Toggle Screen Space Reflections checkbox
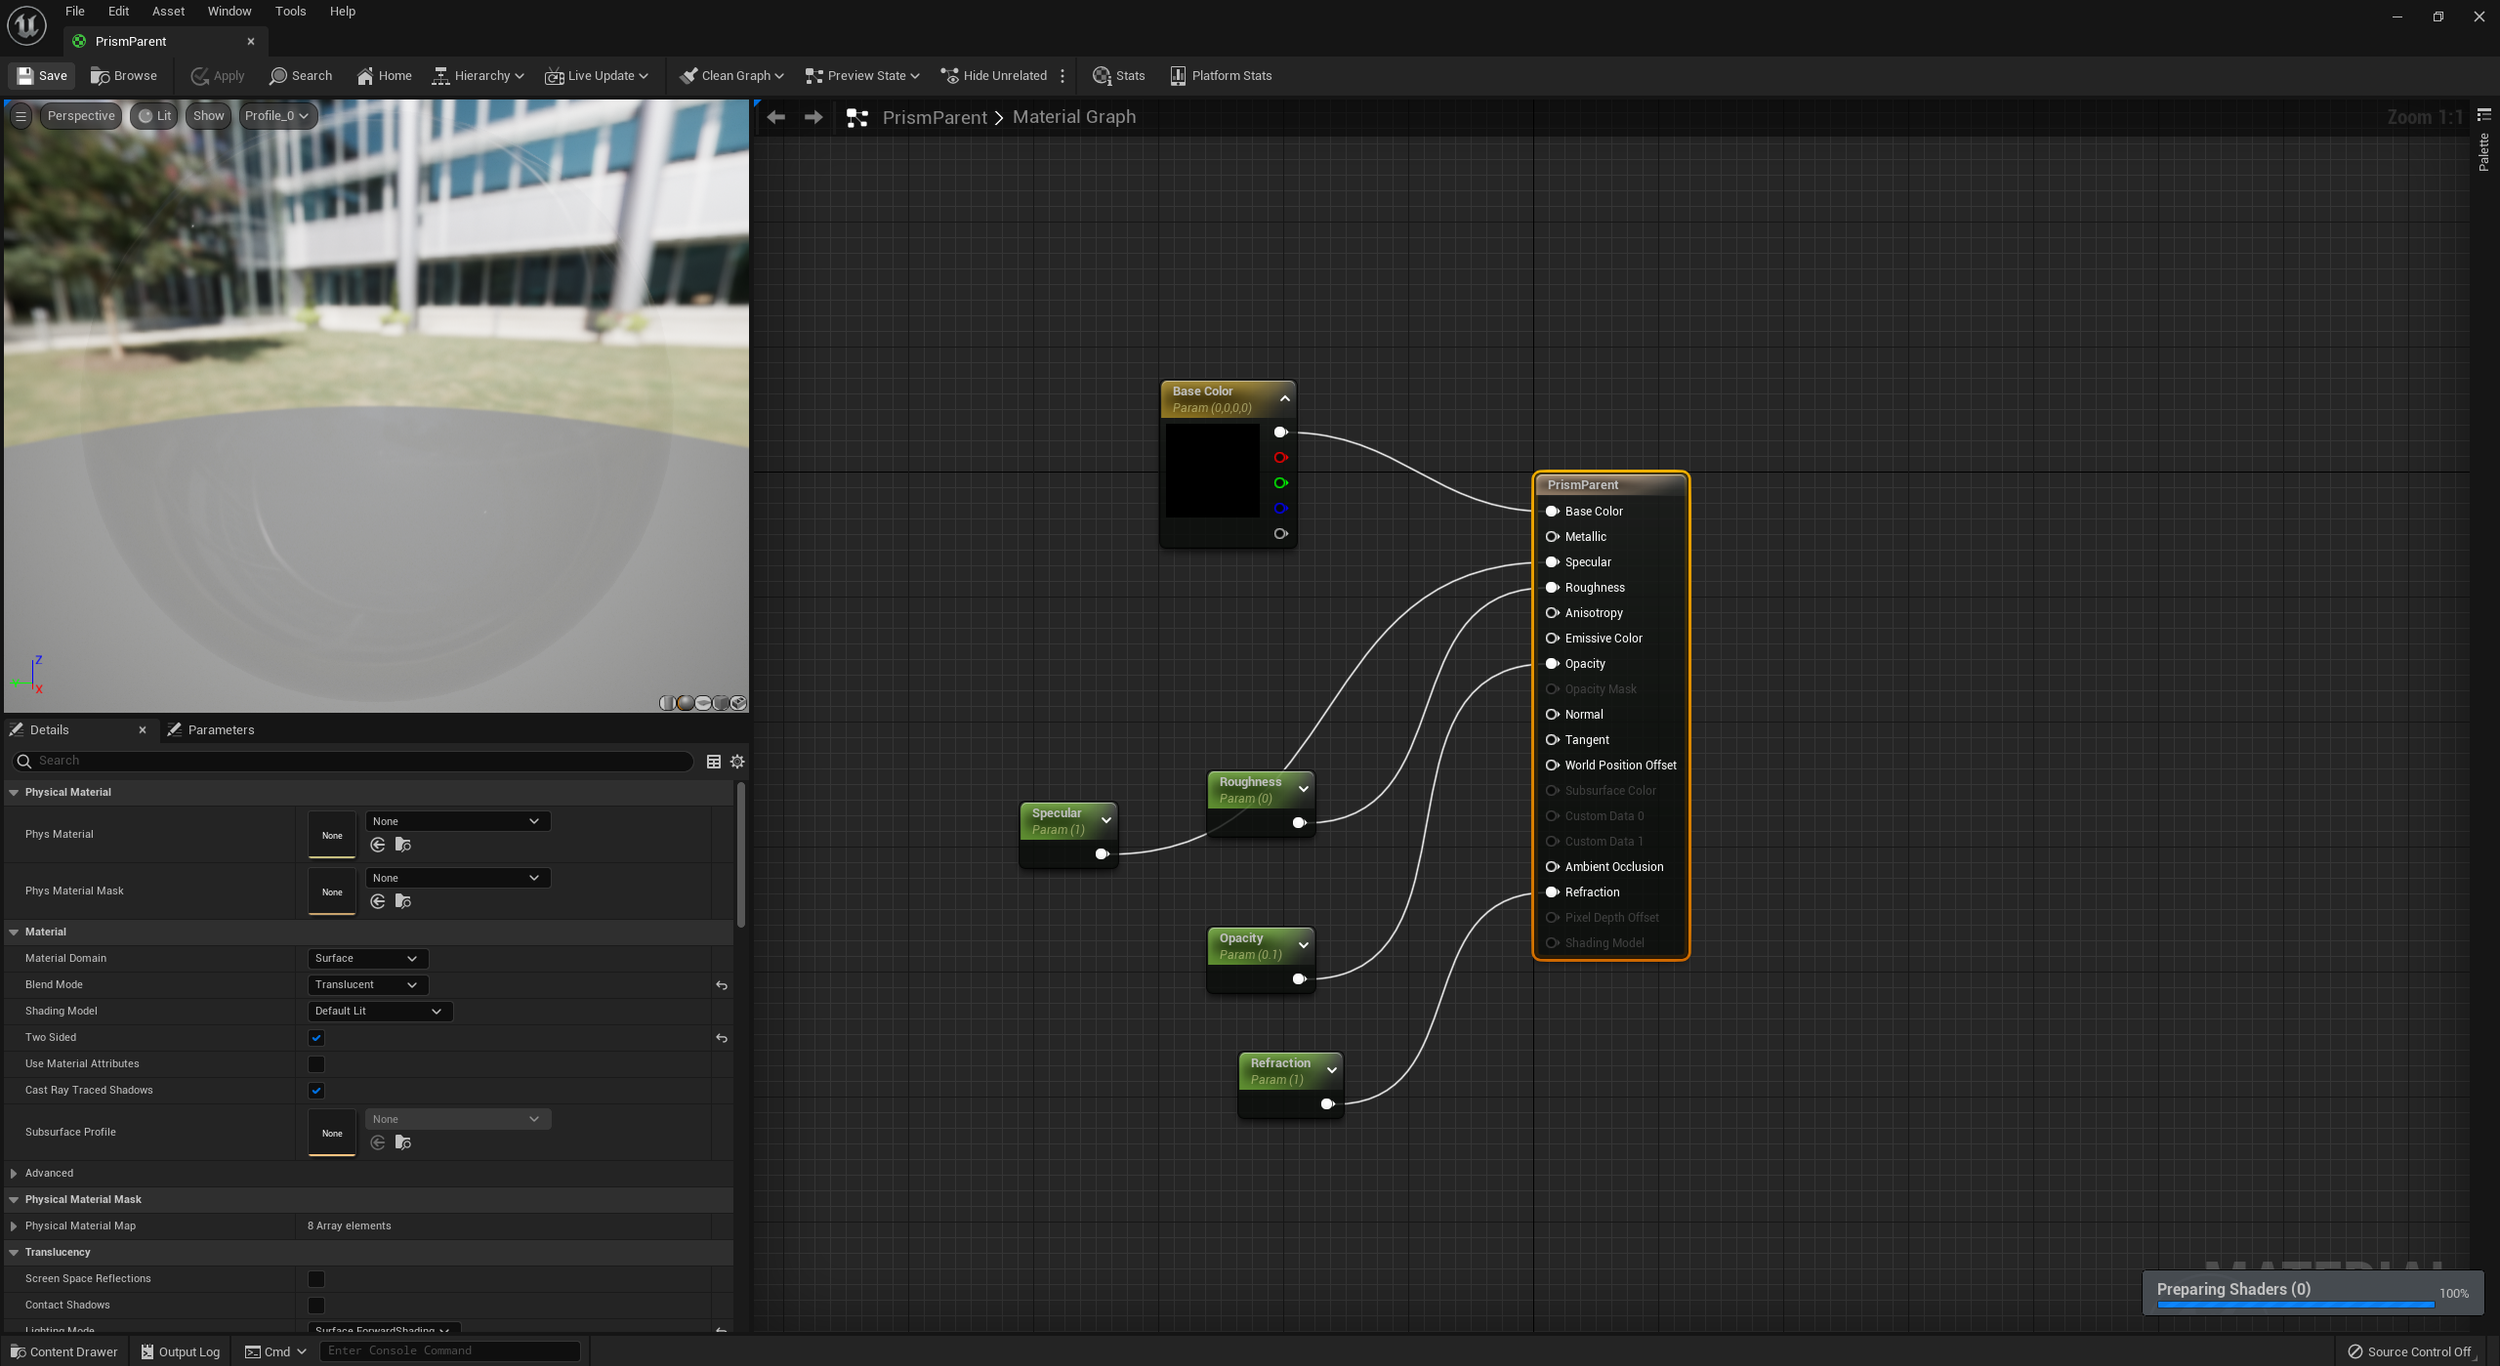 (x=316, y=1279)
